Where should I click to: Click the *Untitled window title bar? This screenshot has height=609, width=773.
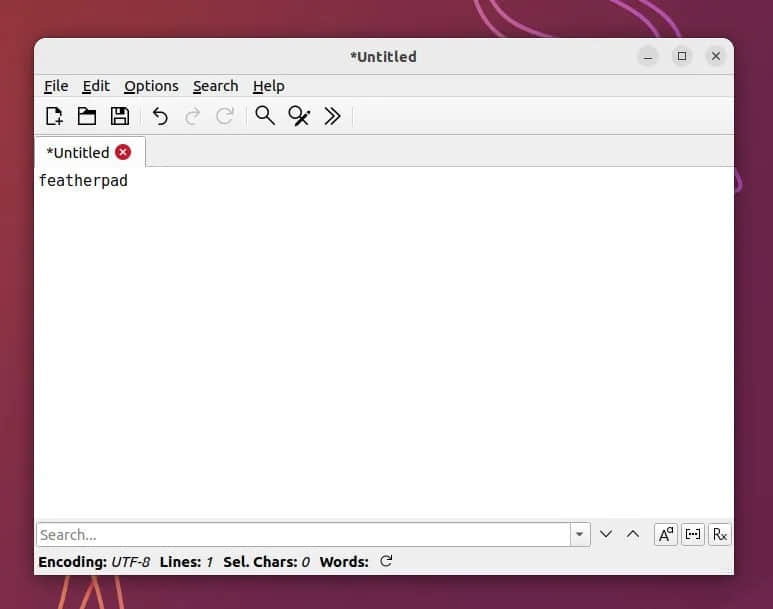[x=383, y=57]
